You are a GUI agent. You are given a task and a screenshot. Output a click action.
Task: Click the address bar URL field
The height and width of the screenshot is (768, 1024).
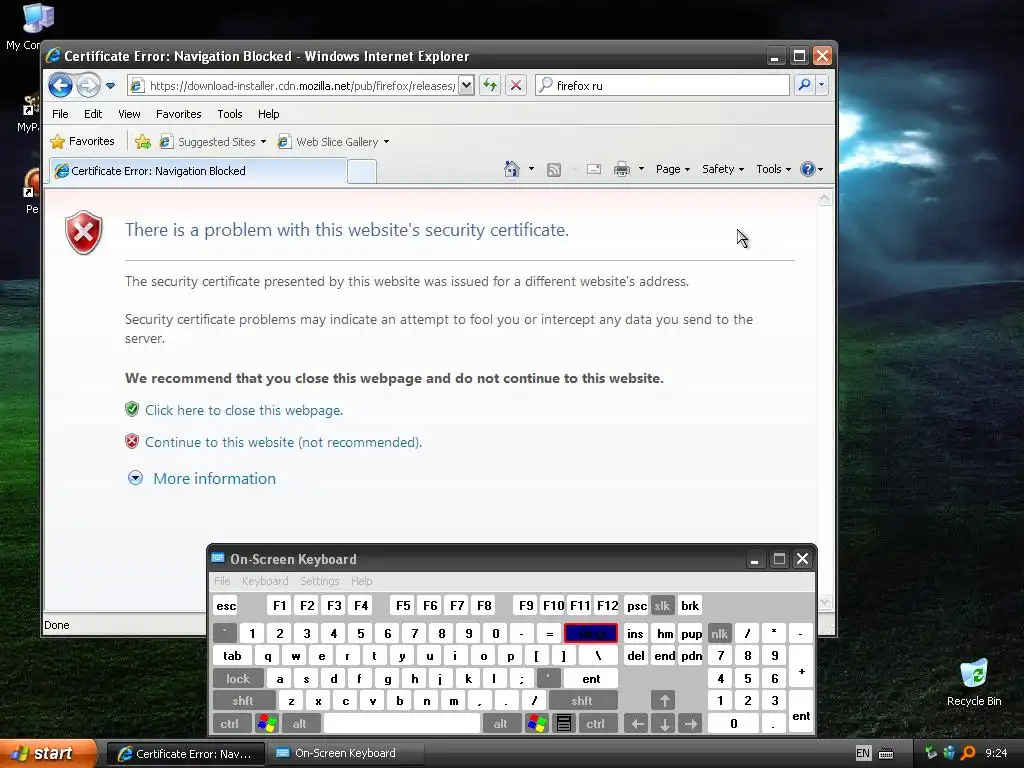click(293, 85)
